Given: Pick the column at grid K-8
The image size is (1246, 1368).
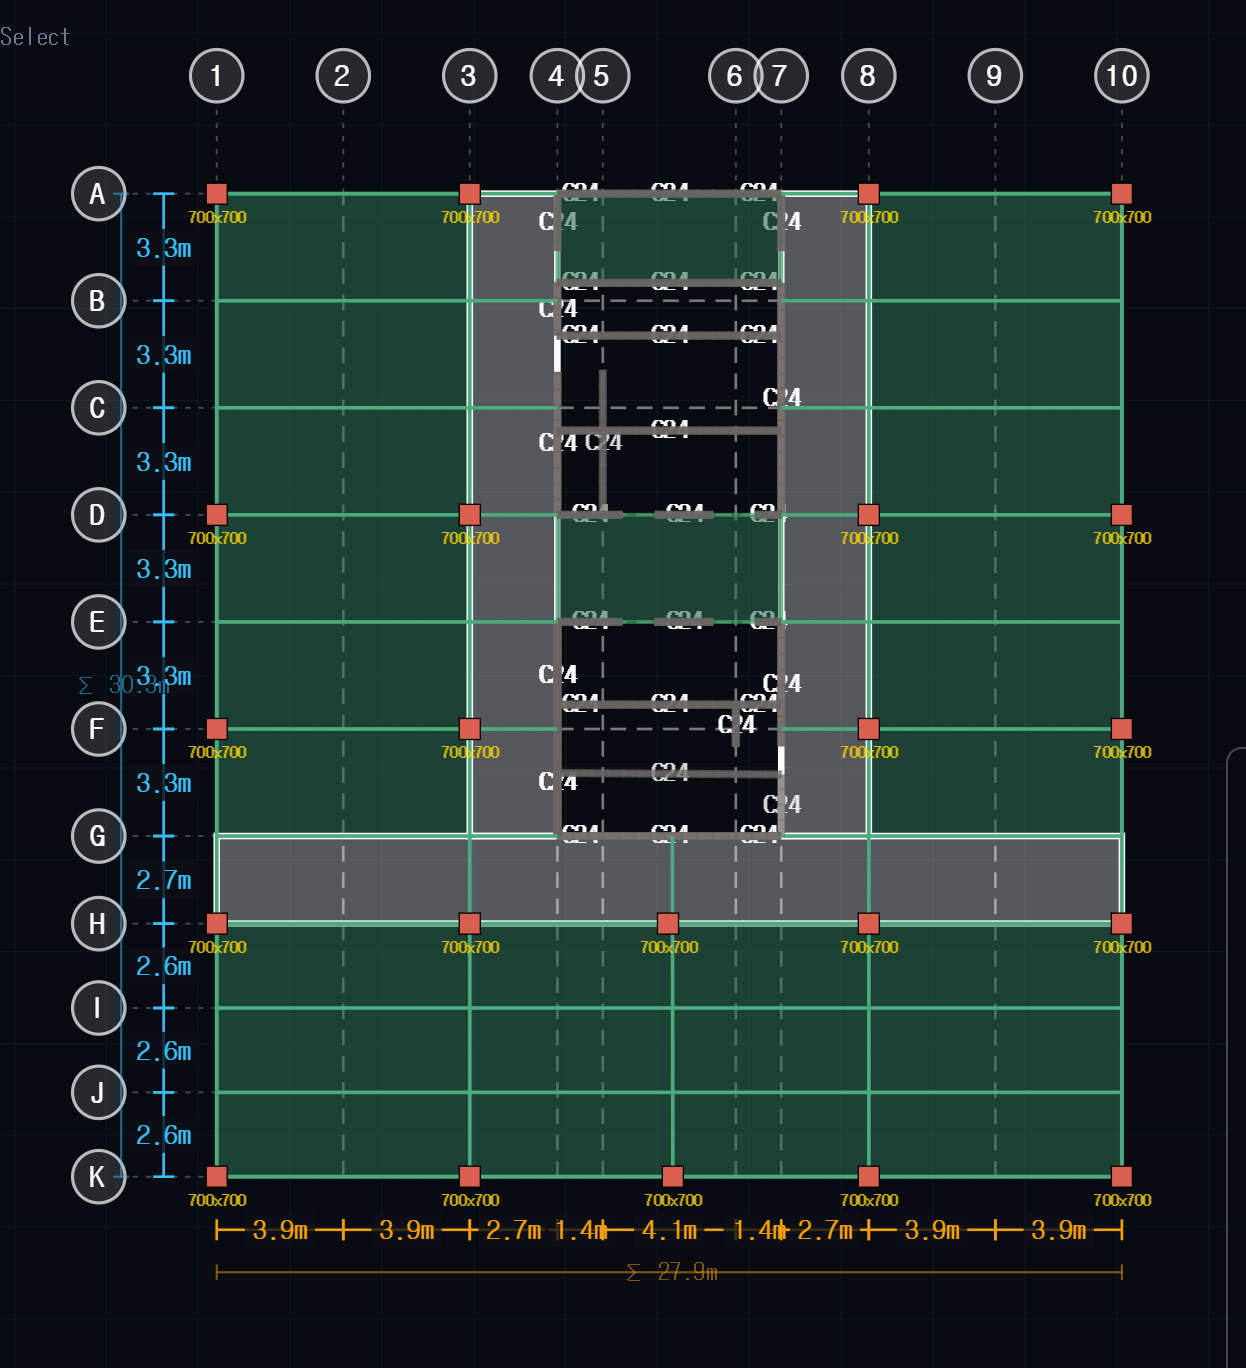Looking at the screenshot, I should pos(869,1176).
